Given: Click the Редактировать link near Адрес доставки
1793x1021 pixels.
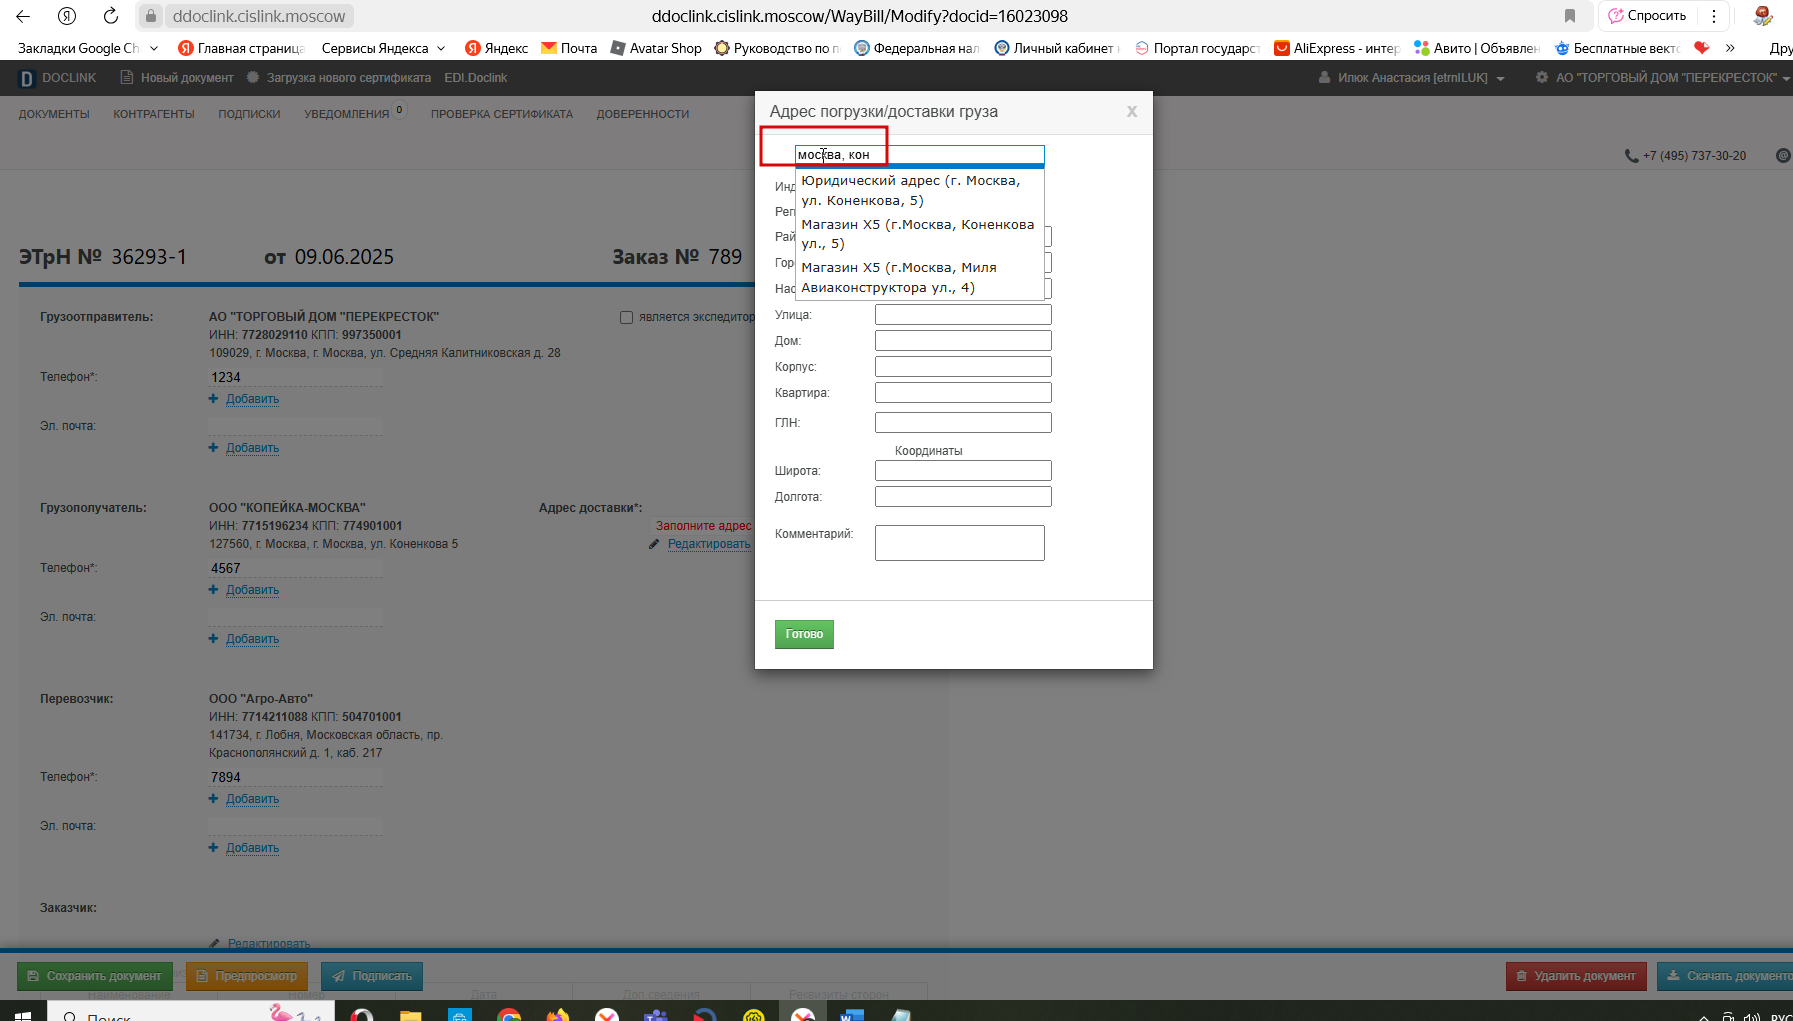Looking at the screenshot, I should pos(709,544).
